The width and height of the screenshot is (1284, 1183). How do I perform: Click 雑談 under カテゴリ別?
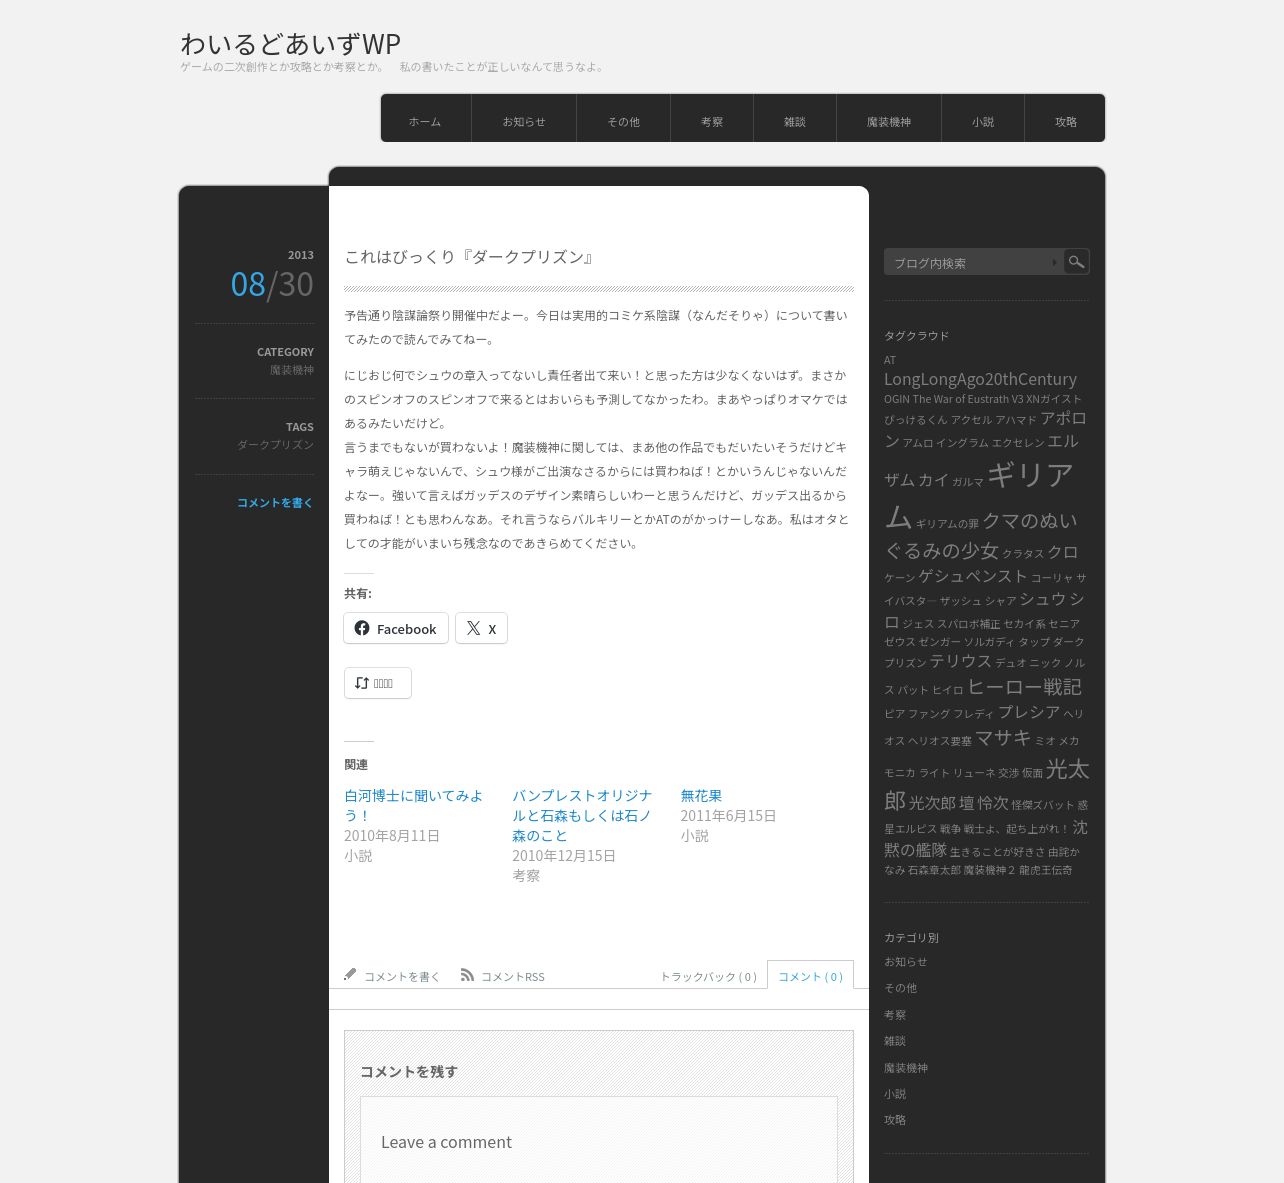tap(895, 1041)
